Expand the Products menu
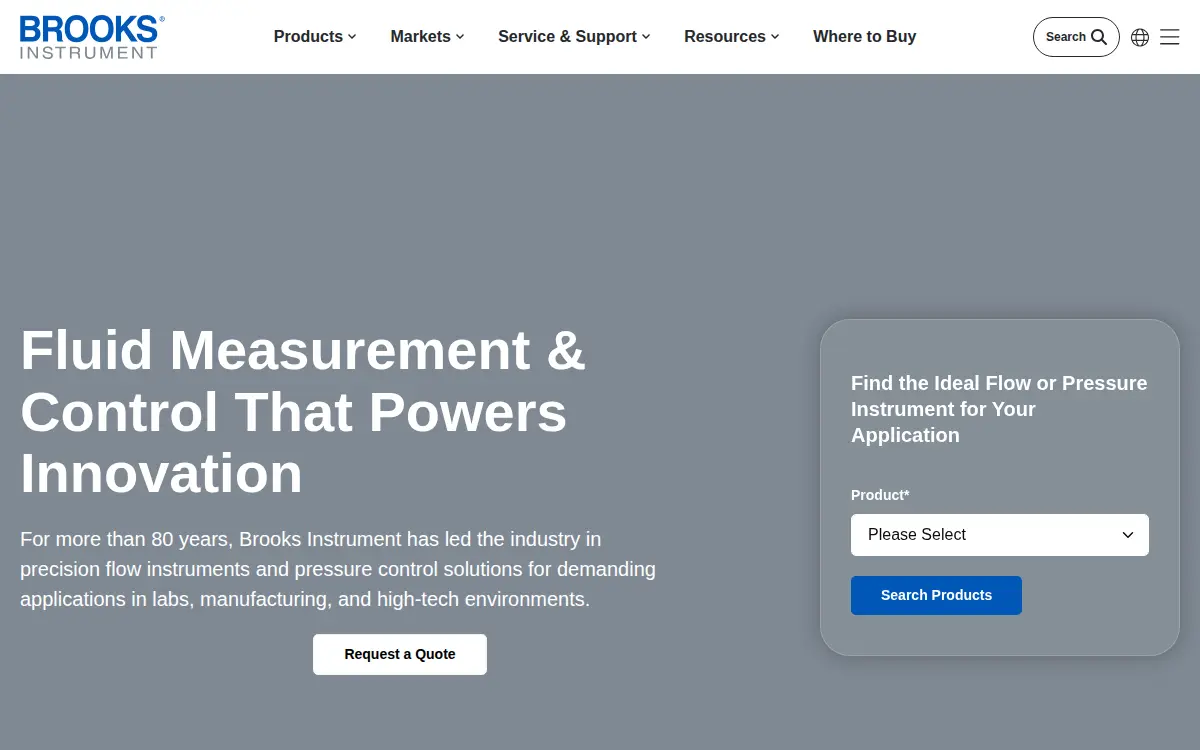Image resolution: width=1200 pixels, height=750 pixels. tap(315, 36)
